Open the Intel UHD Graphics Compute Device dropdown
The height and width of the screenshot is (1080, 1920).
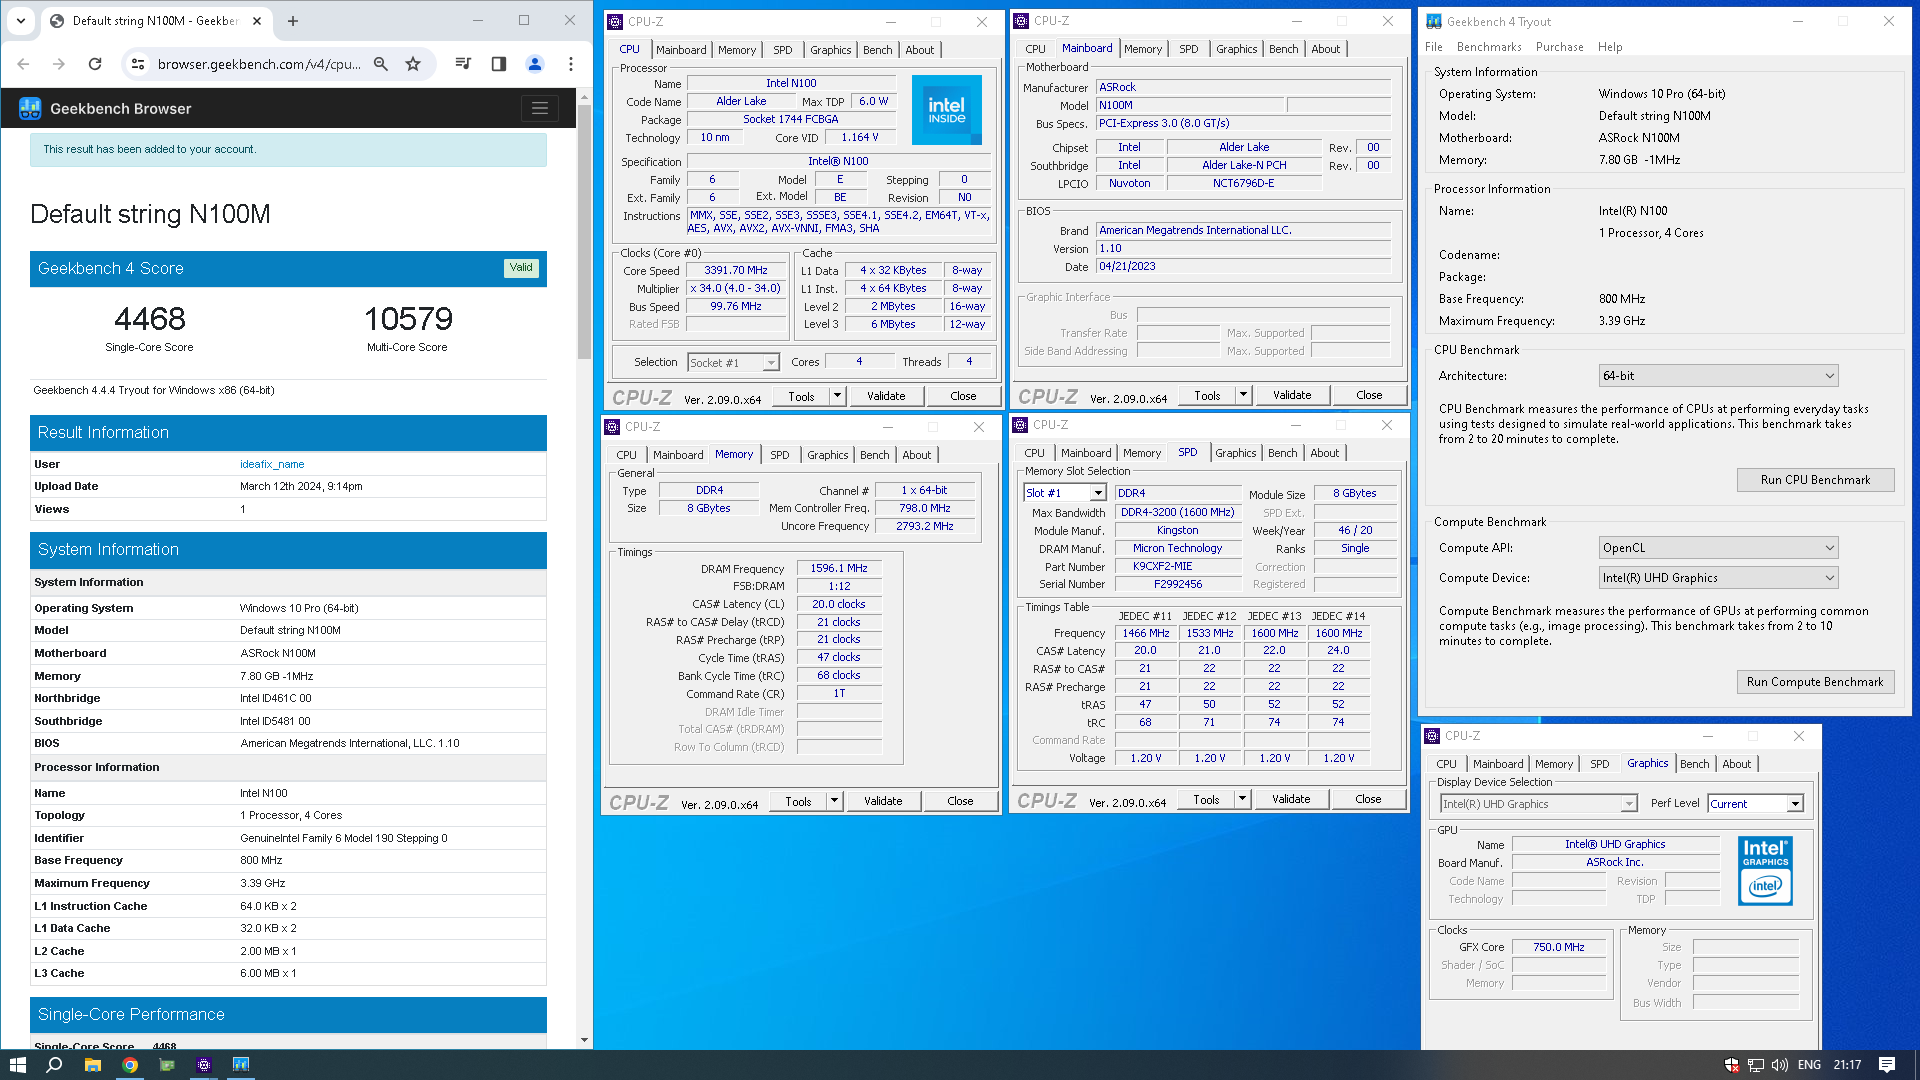1718,578
